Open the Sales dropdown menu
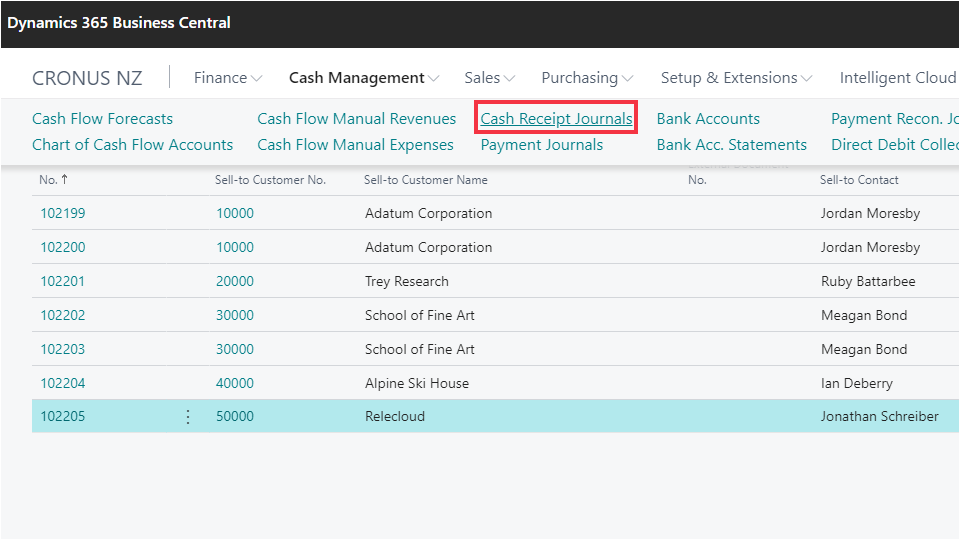Viewport: 960px width, 540px height. click(489, 78)
